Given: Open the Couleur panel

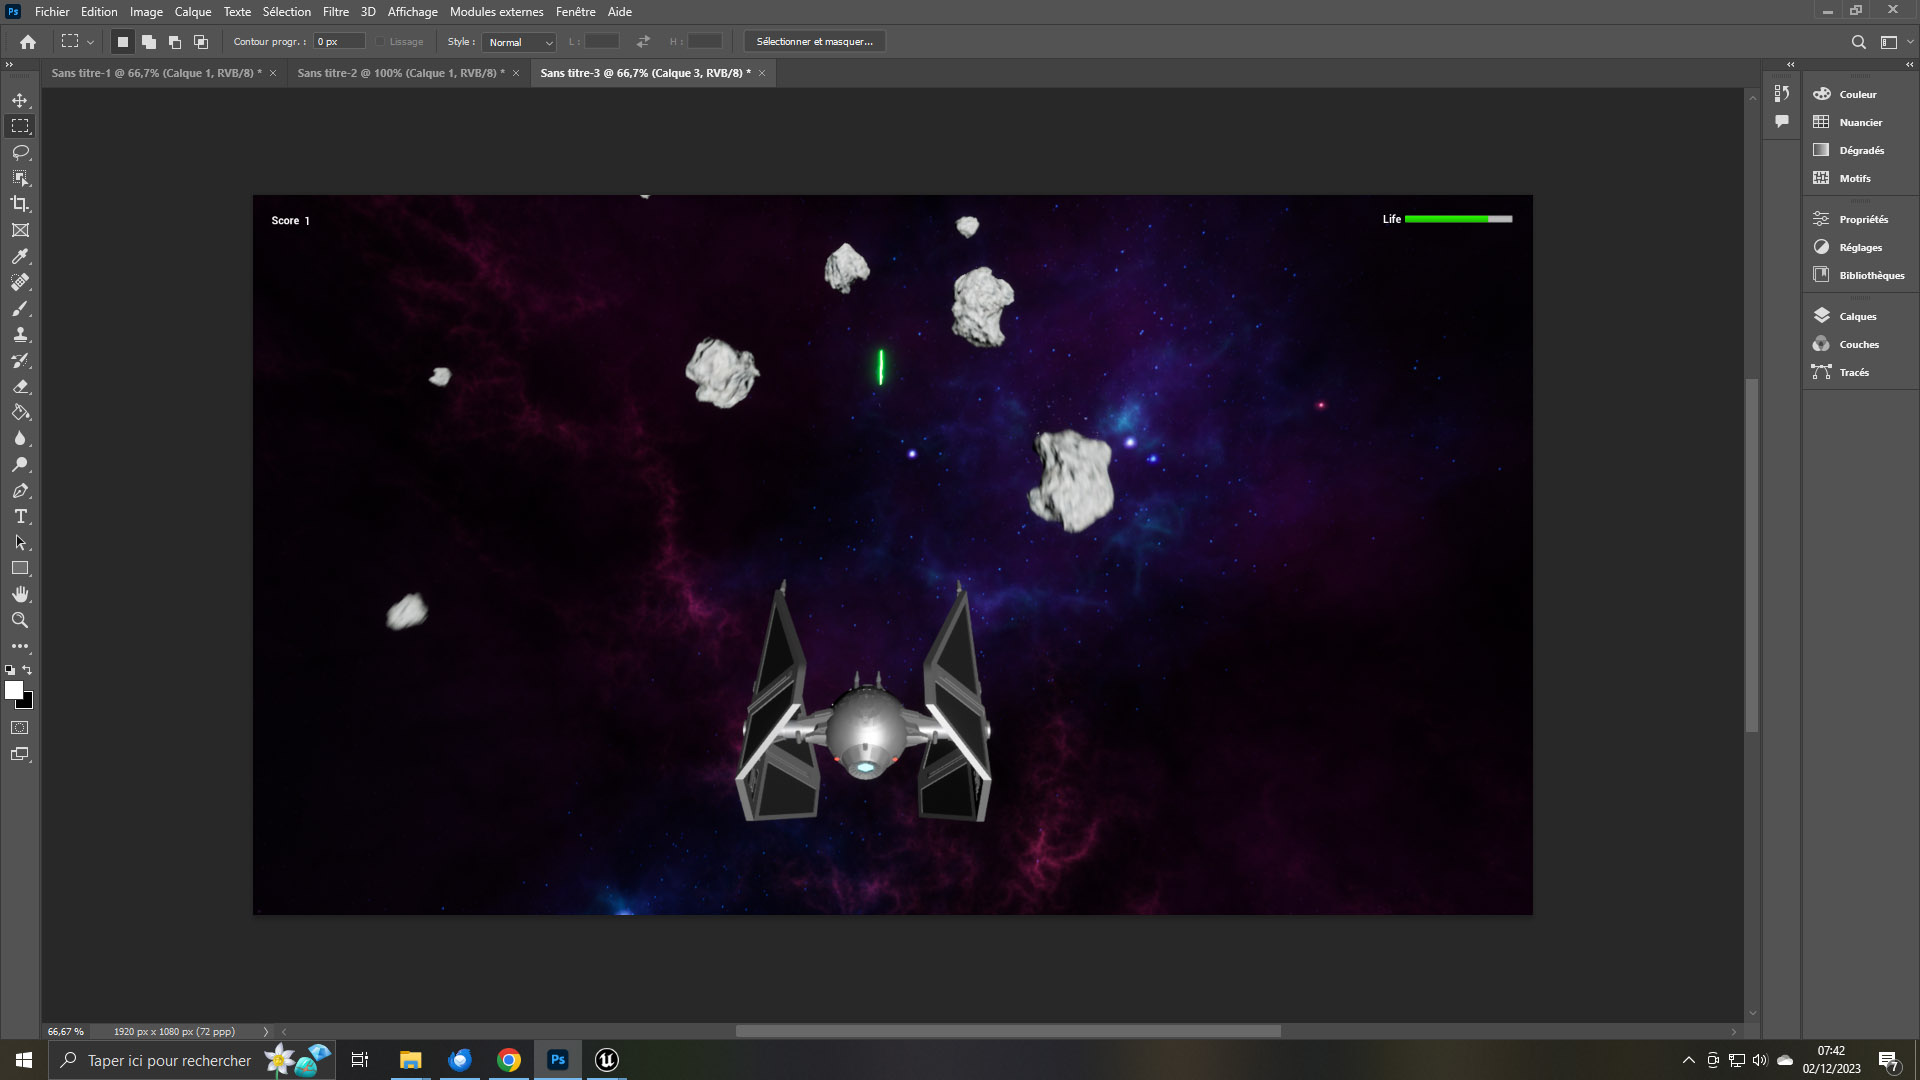Looking at the screenshot, I should pos(1860,94).
